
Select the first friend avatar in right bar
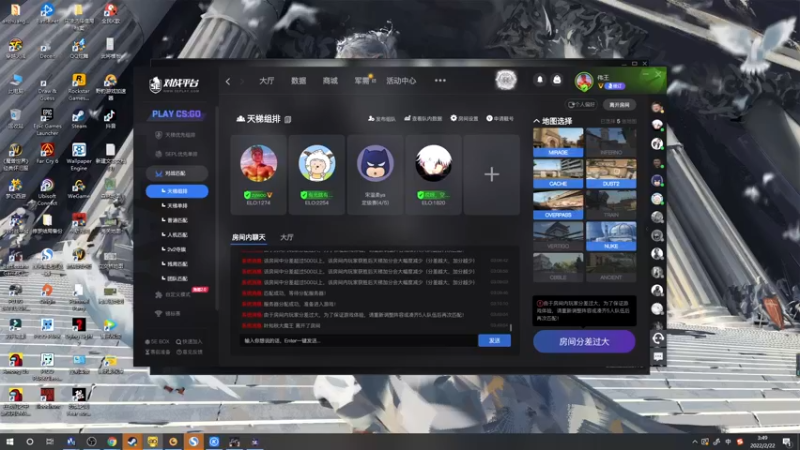coord(657,107)
